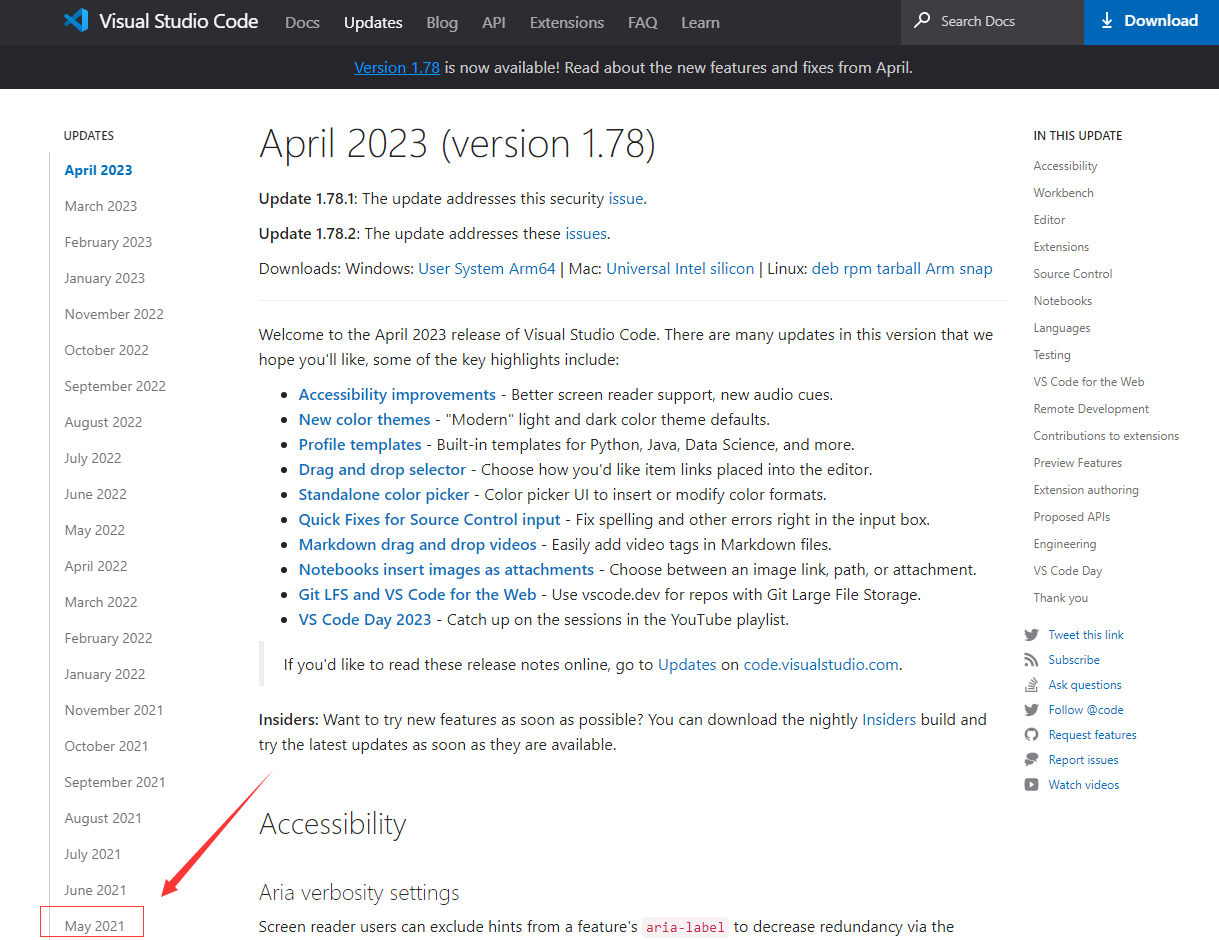Open the Drag and drop selector link

coord(382,469)
